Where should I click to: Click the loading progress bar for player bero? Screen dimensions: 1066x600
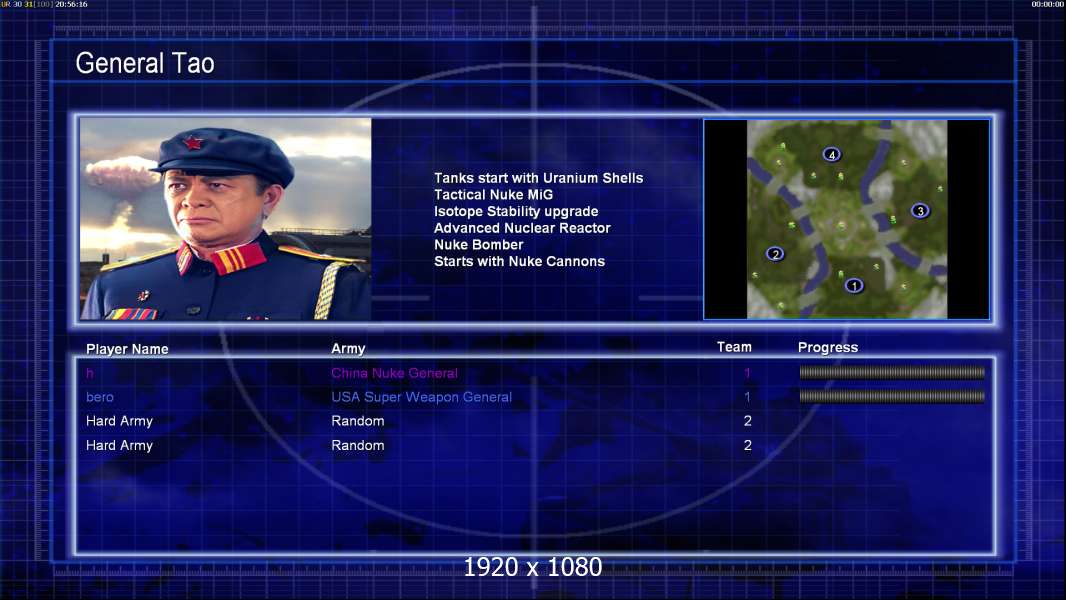[x=892, y=396]
